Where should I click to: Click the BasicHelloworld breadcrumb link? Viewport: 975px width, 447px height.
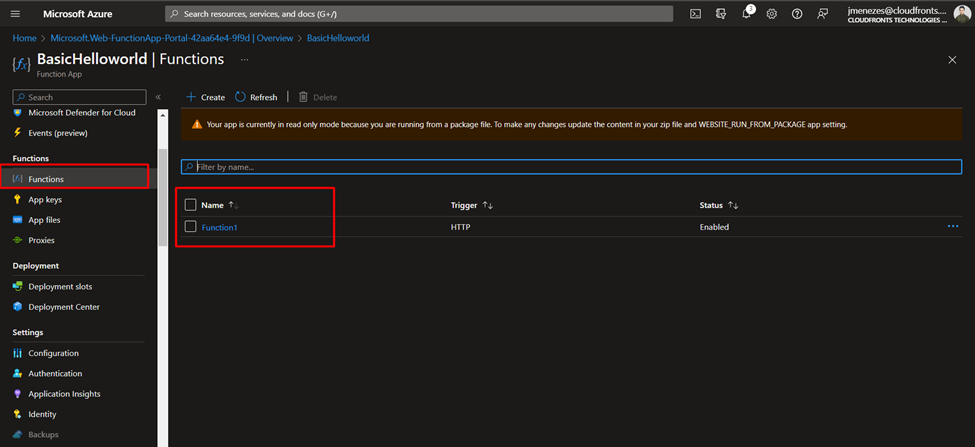tap(338, 38)
